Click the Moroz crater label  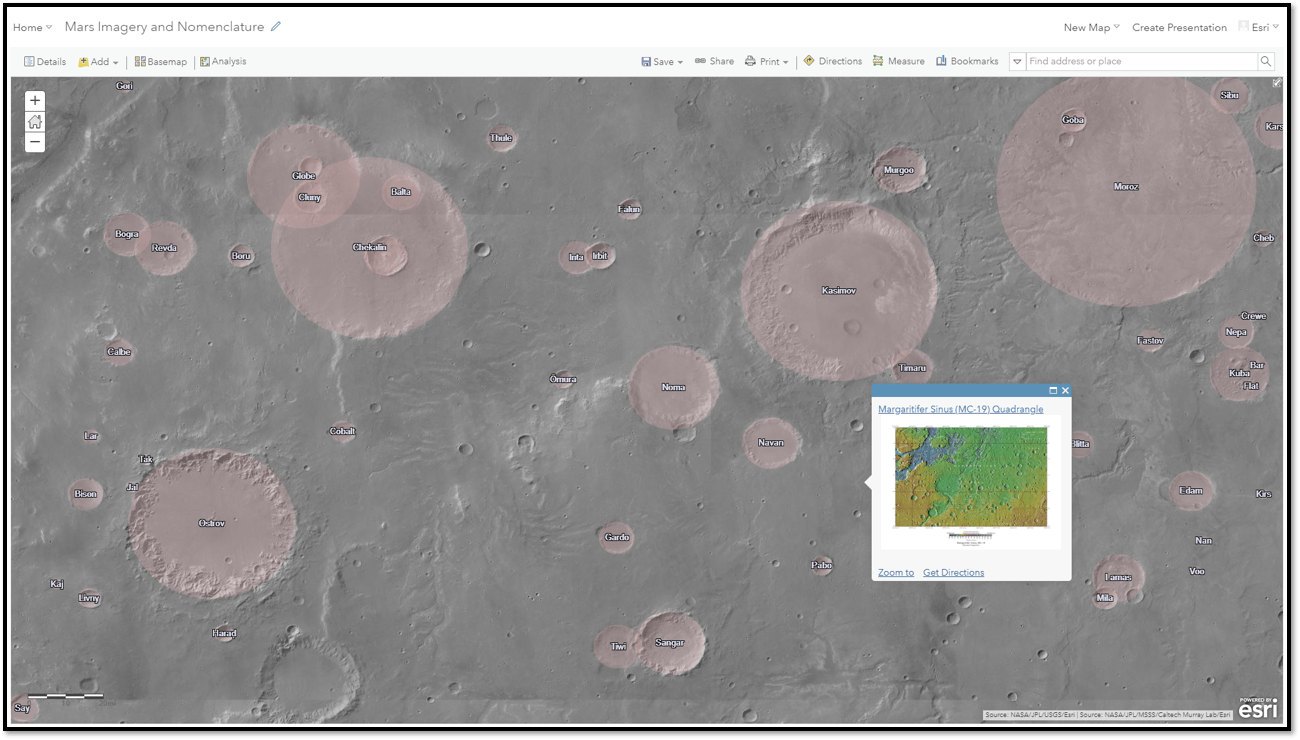(1126, 186)
